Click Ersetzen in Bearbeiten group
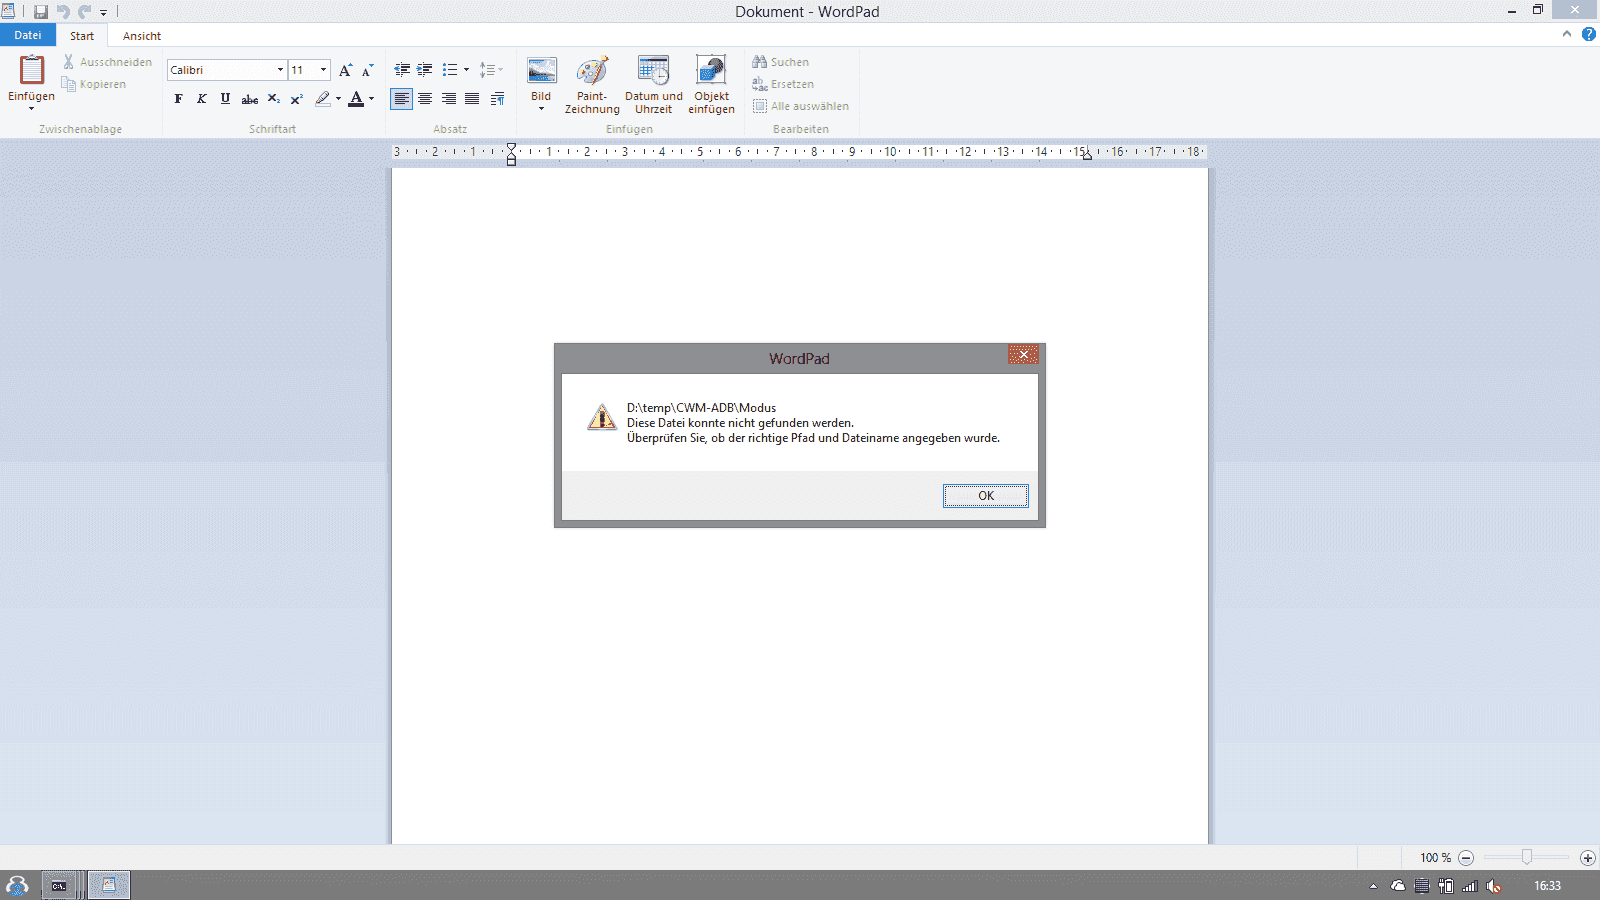Screen dimensions: 1600x900 783,84
